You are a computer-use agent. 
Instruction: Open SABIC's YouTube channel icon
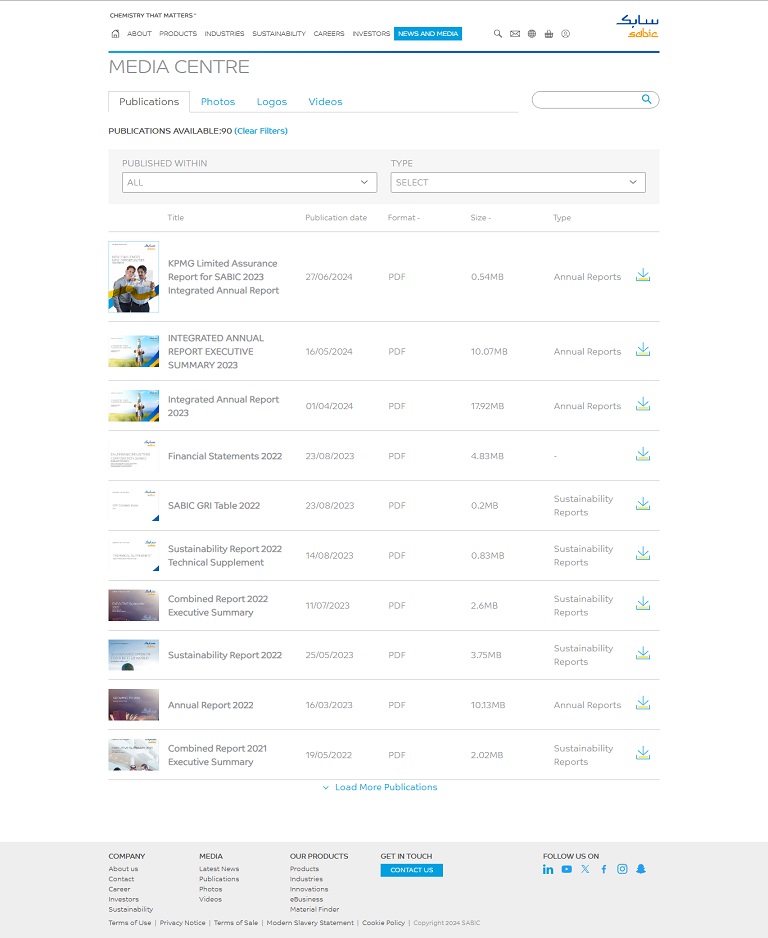567,869
